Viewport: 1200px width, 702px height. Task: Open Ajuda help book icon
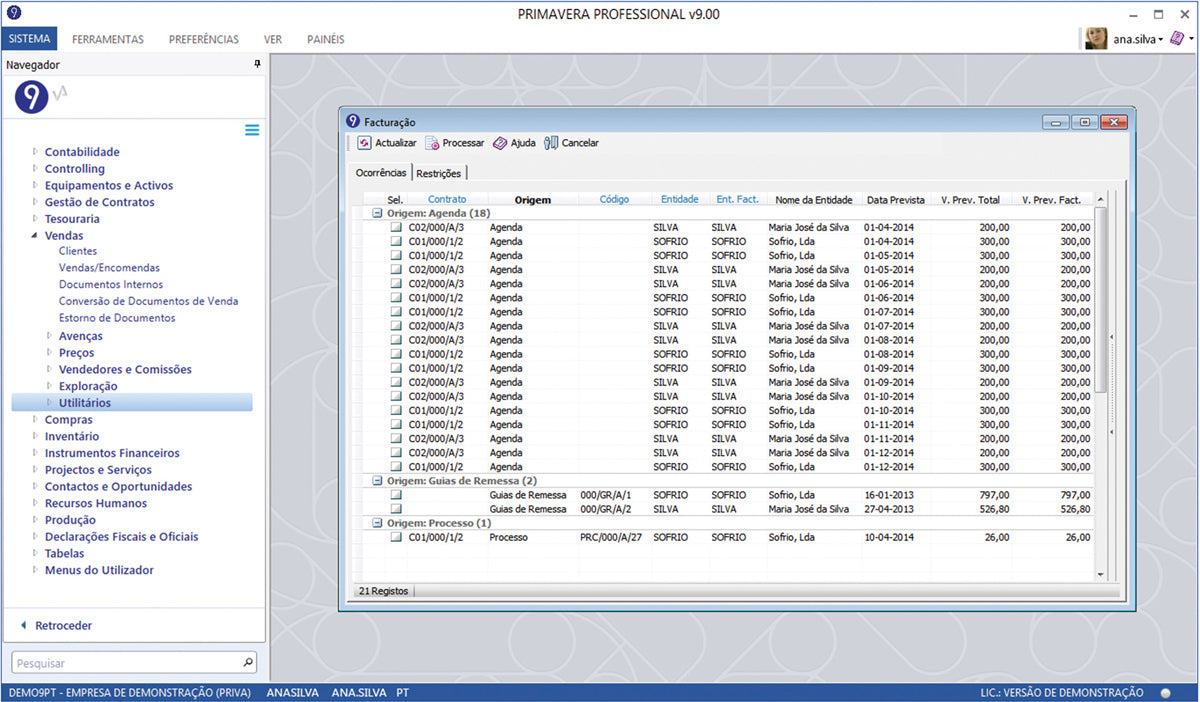(500, 143)
